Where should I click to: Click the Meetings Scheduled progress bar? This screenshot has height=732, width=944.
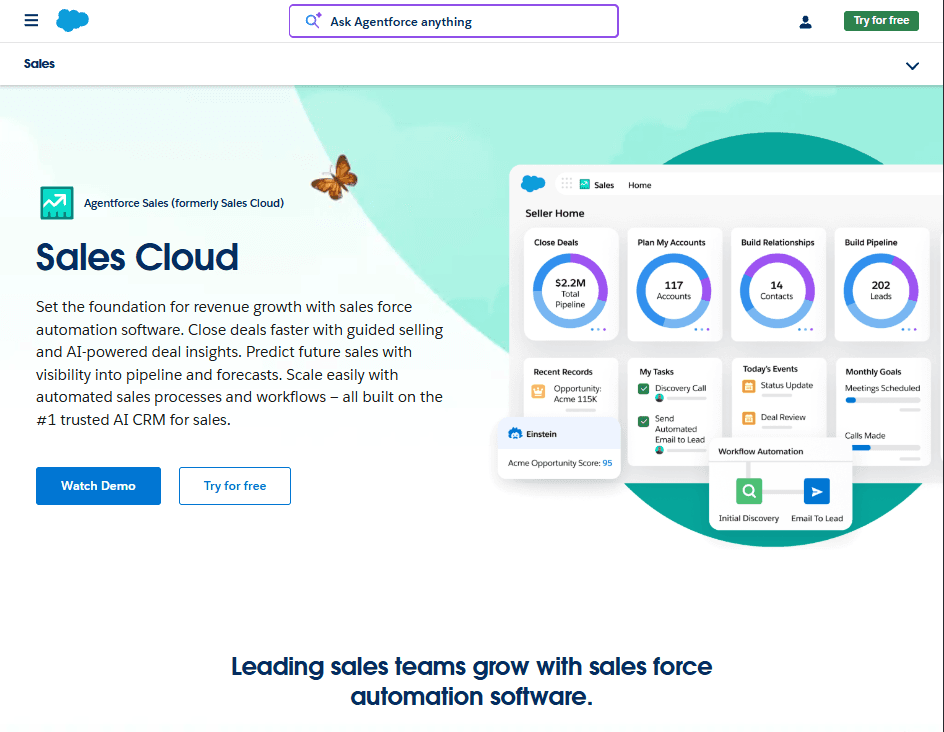pyautogui.click(x=883, y=400)
